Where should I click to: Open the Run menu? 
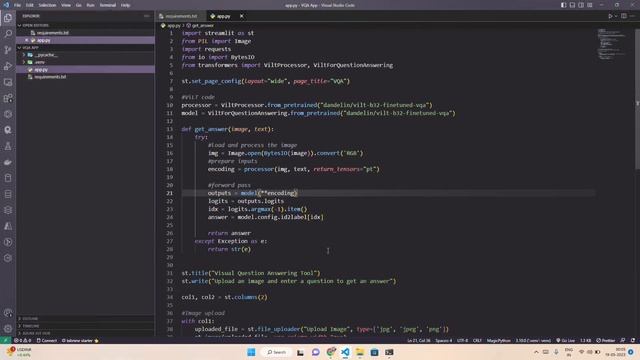pos(90,5)
